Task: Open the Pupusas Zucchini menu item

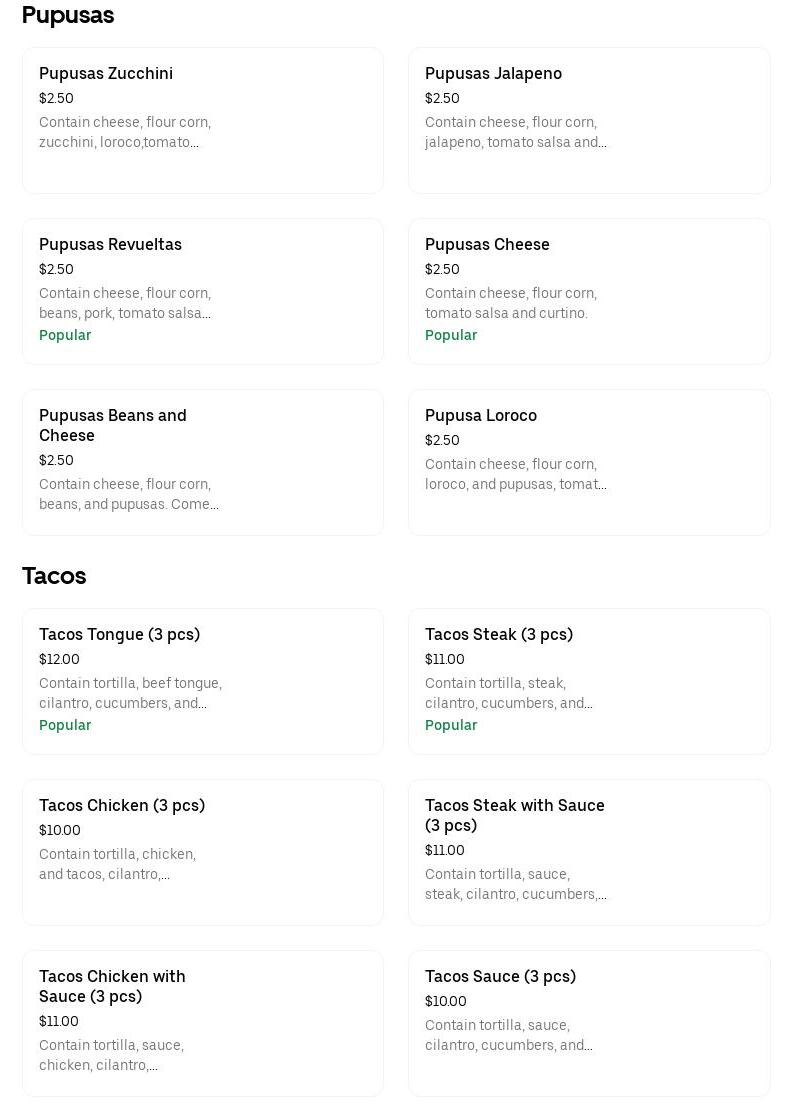Action: click(203, 120)
